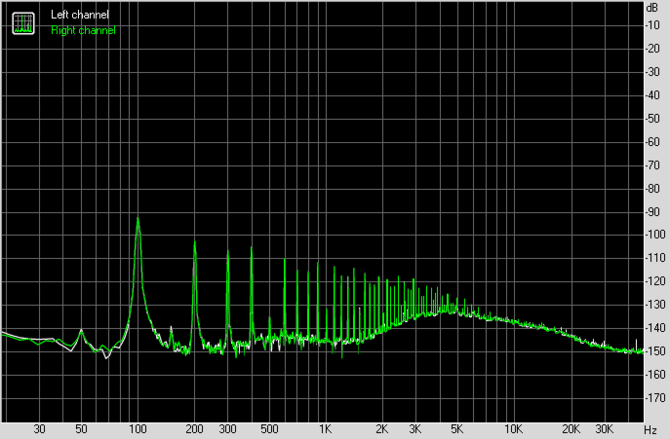
Task: Click the 5K frequency axis label
Action: [456, 429]
